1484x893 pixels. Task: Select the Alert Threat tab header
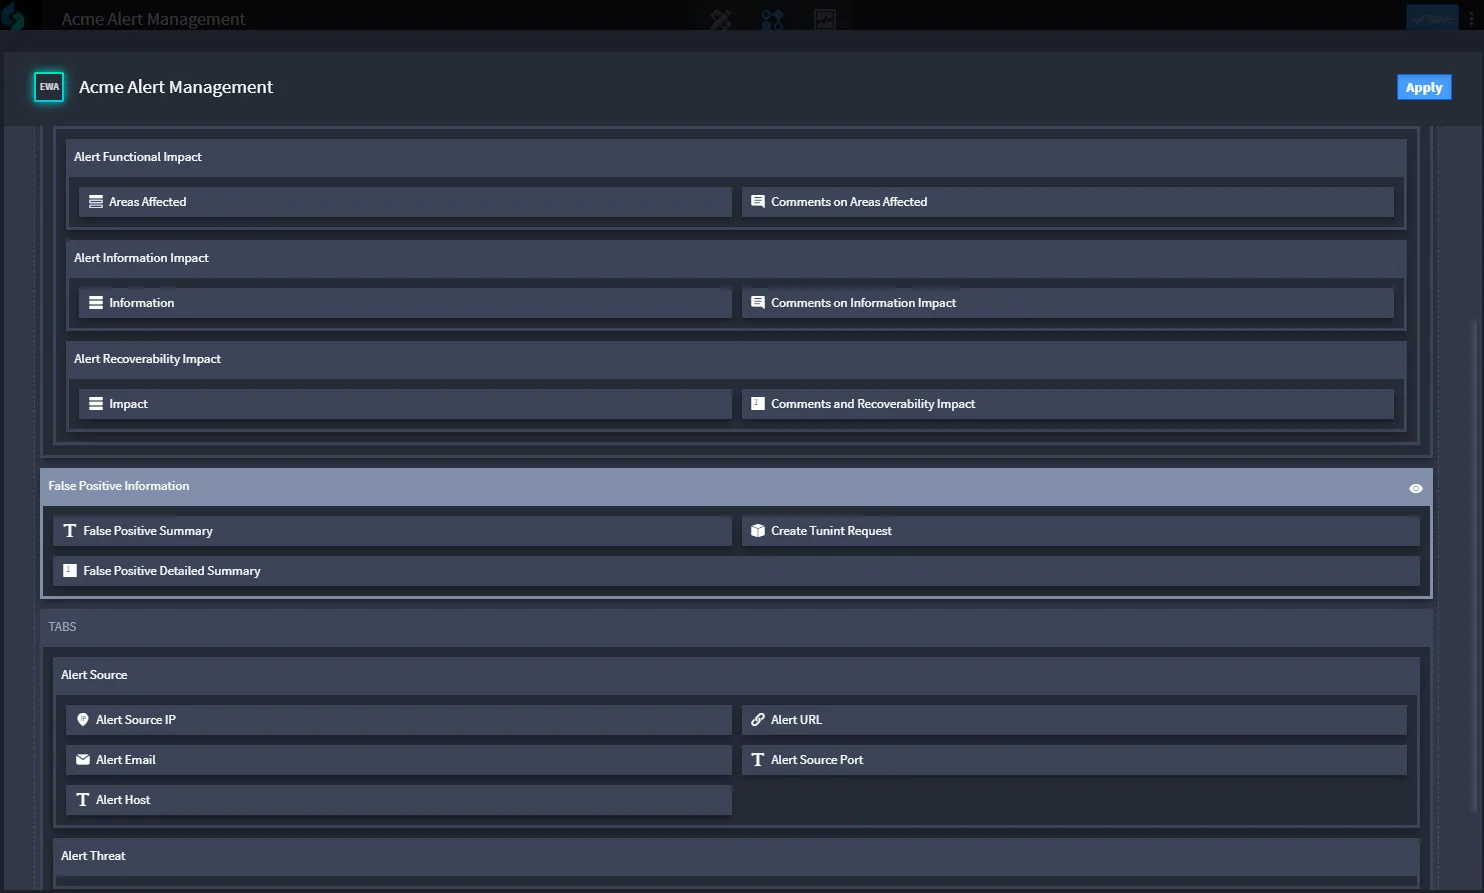(736, 856)
